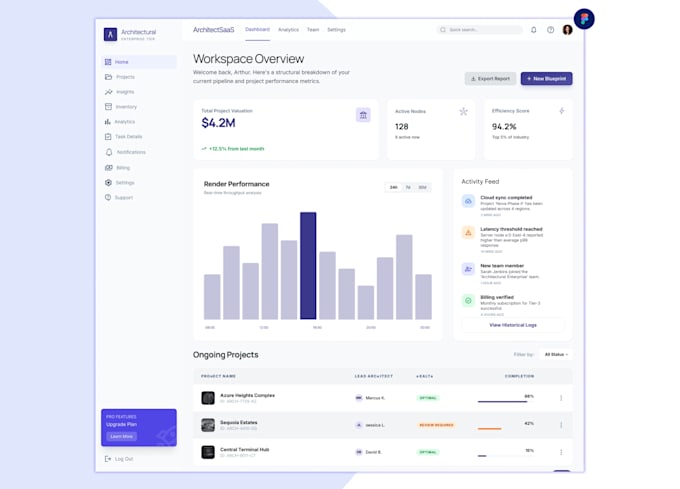The height and width of the screenshot is (489, 680).
Task: Click the Quick search input field
Action: (480, 30)
